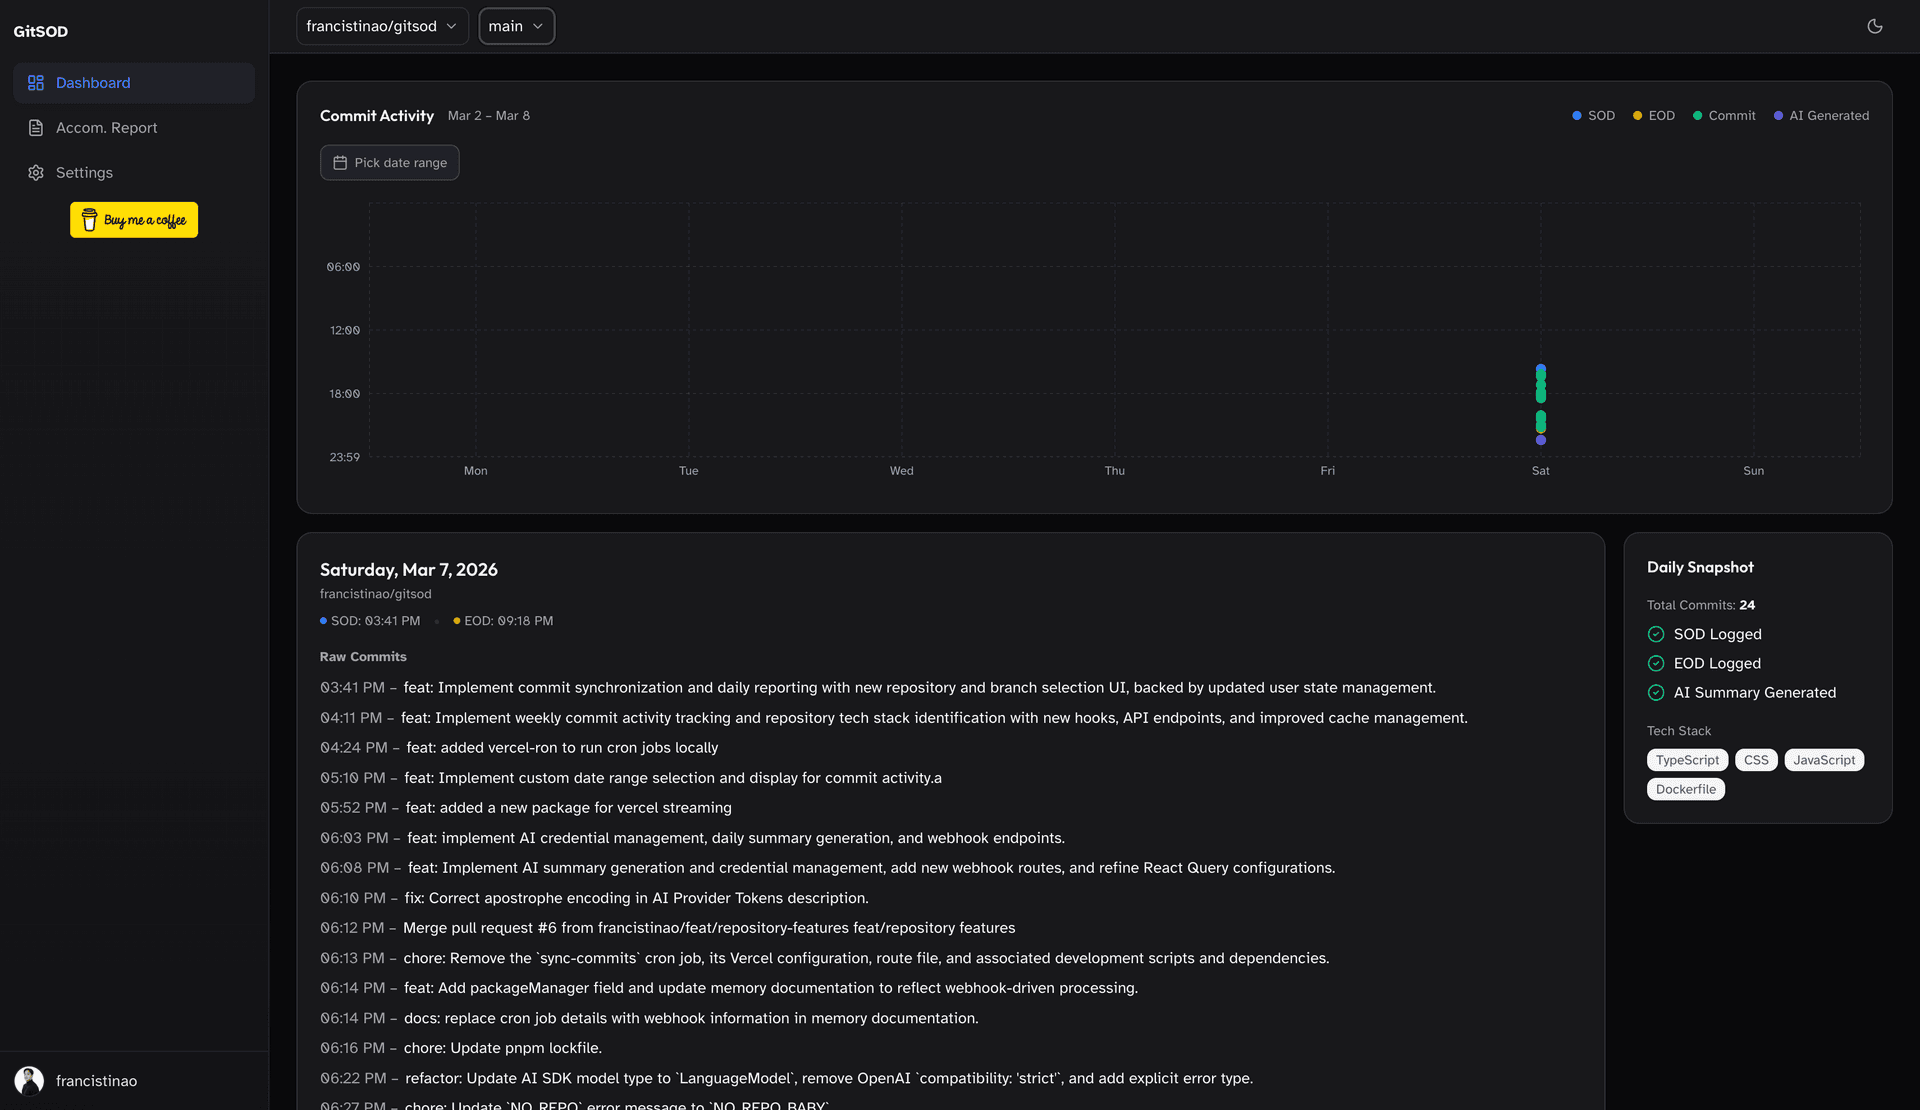The height and width of the screenshot is (1110, 1920).
Task: Open the francistinao/gitsod repository dropdown
Action: pyautogui.click(x=382, y=26)
